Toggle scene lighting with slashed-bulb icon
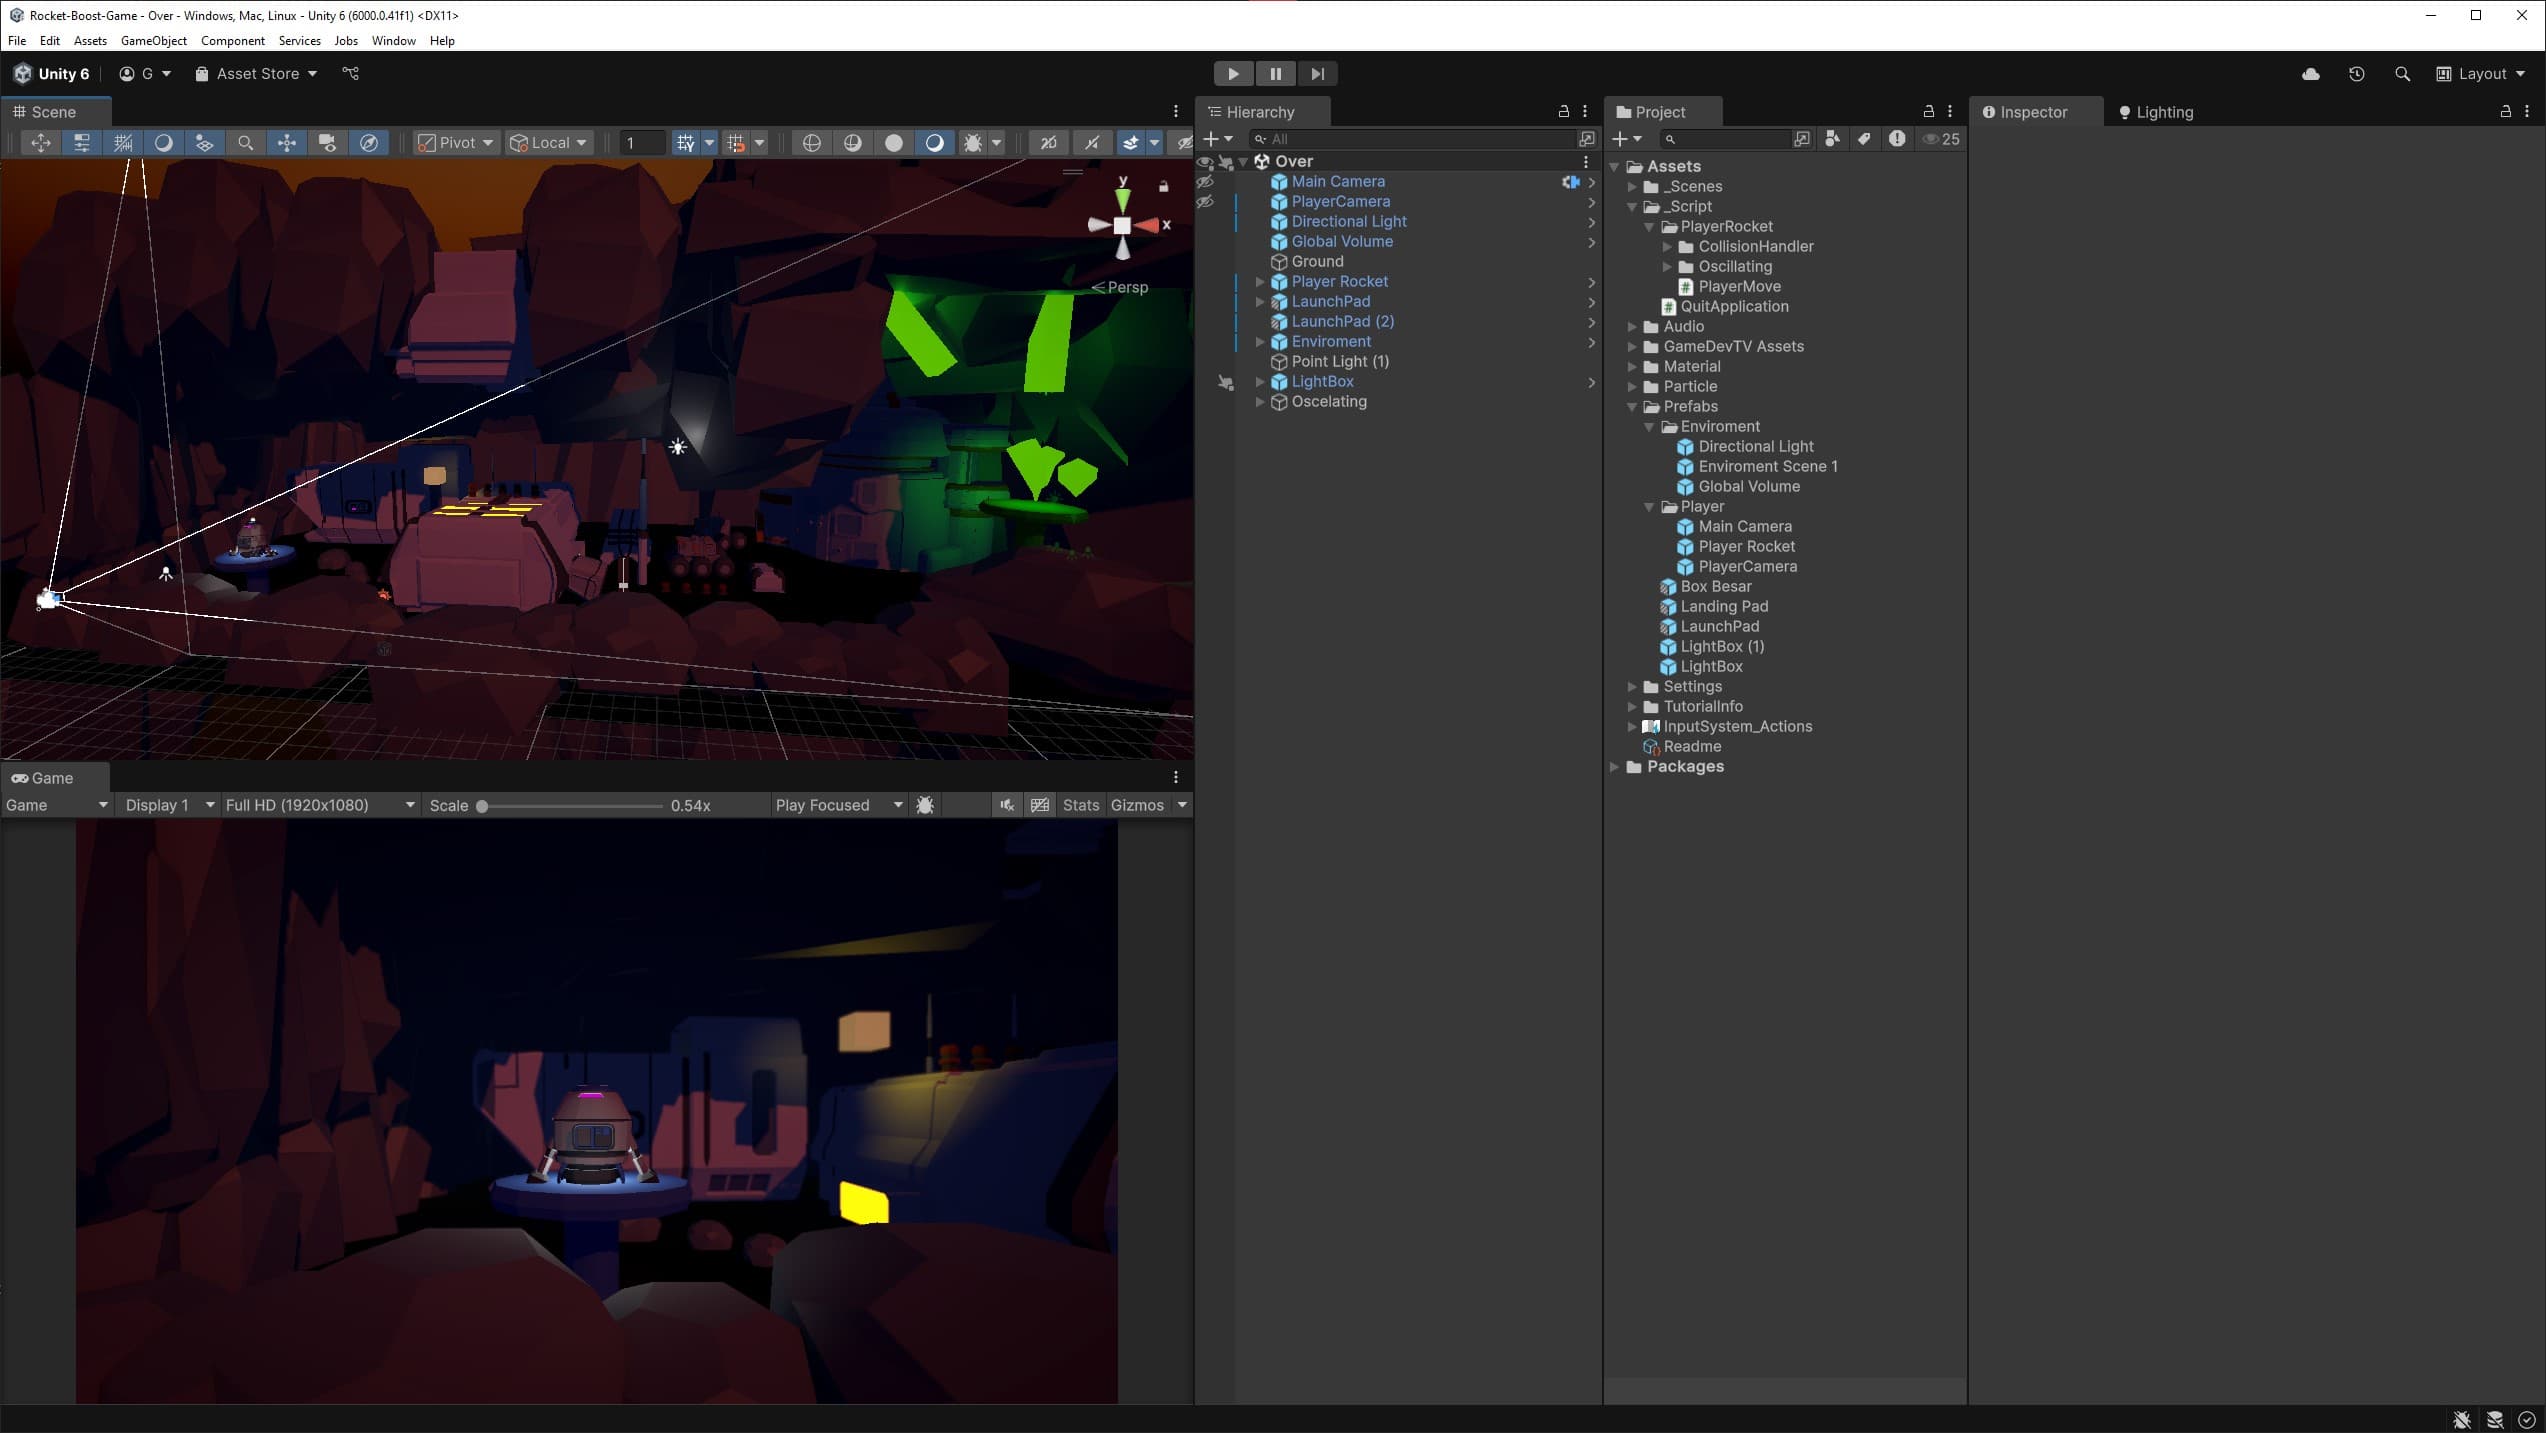This screenshot has width=2546, height=1433. [1091, 143]
